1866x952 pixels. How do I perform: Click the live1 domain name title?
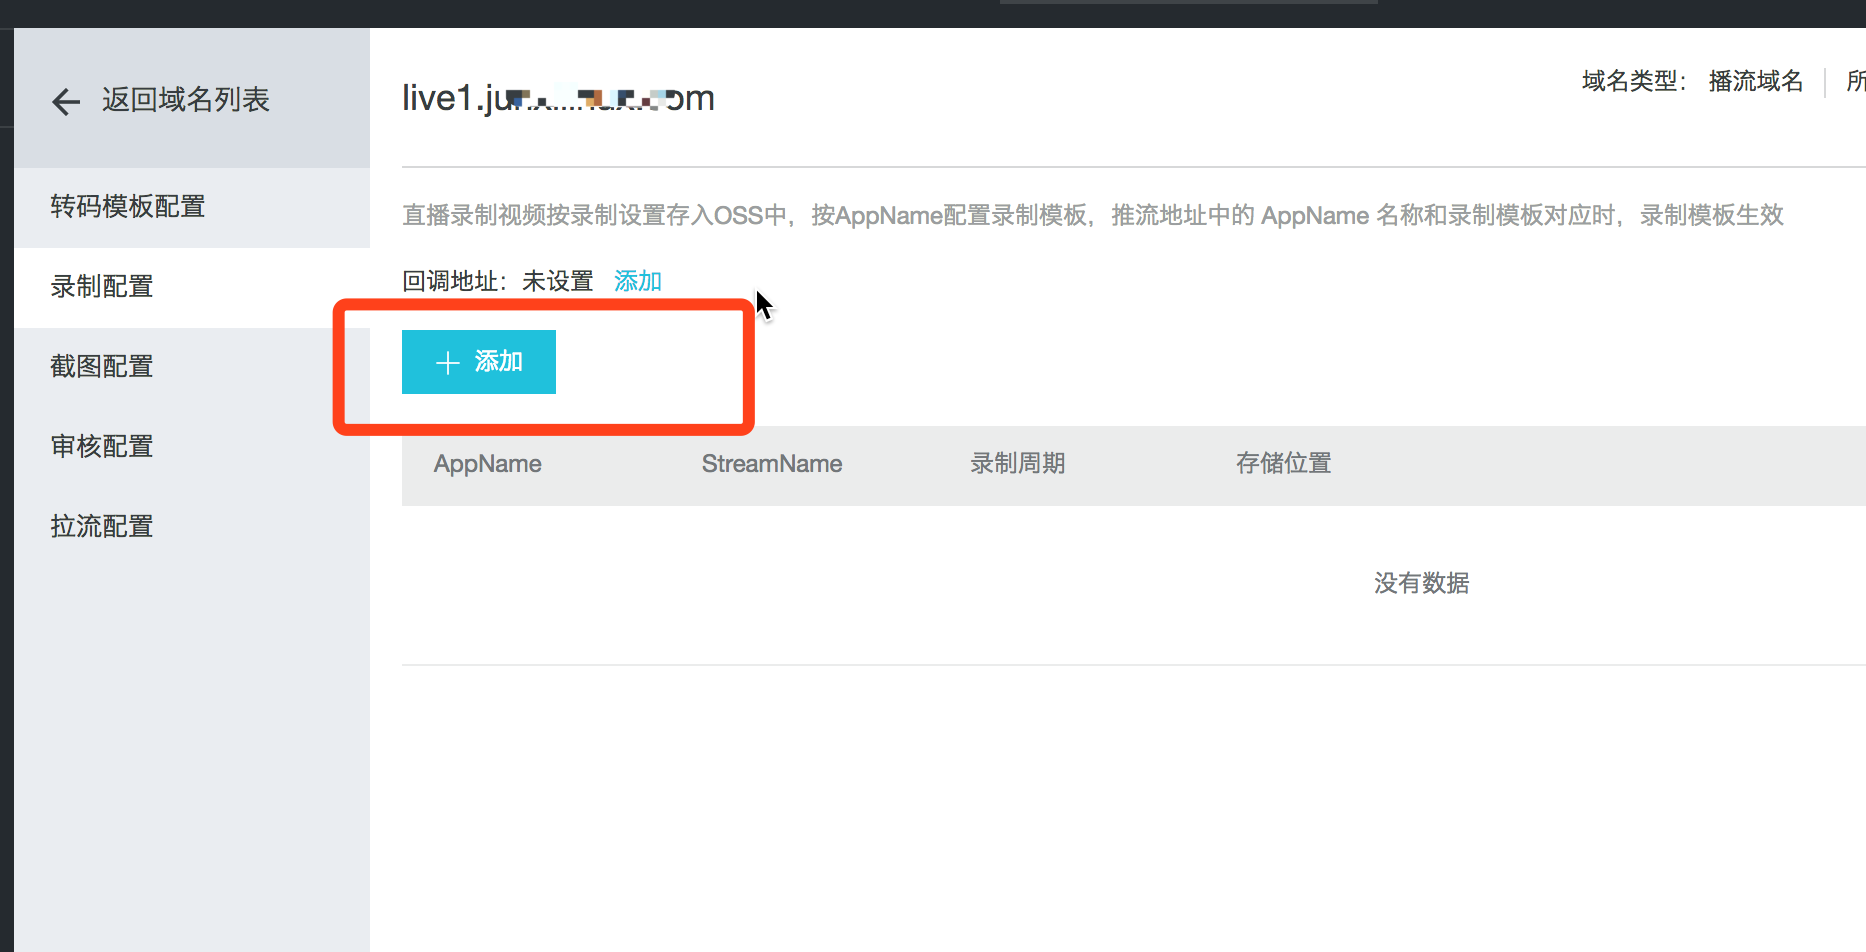click(557, 98)
